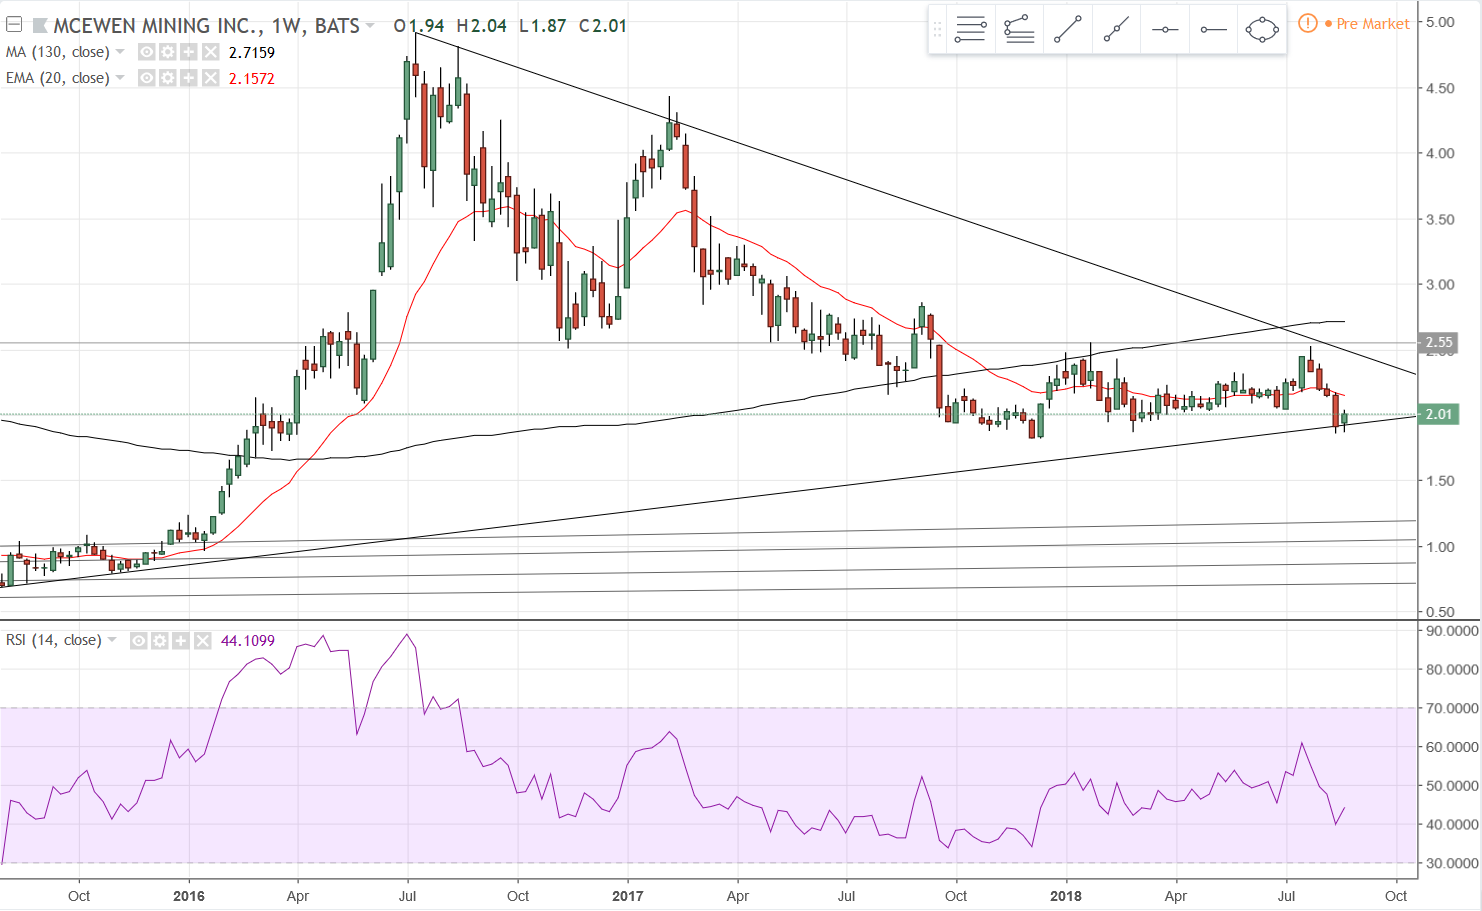The image size is (1482, 911).
Task: Open the MA (130, close) dropdown arrow
Action: coord(120,52)
